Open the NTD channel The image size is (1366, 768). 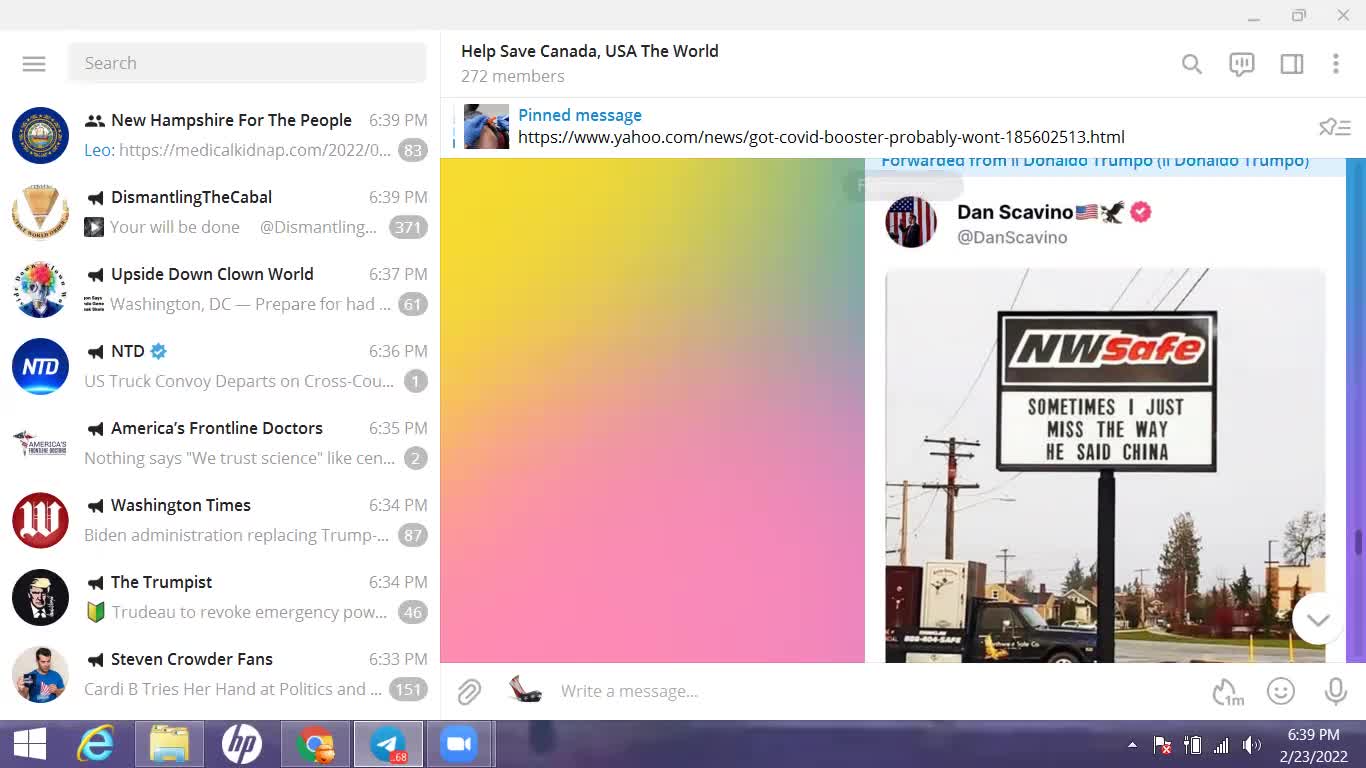tap(220, 366)
